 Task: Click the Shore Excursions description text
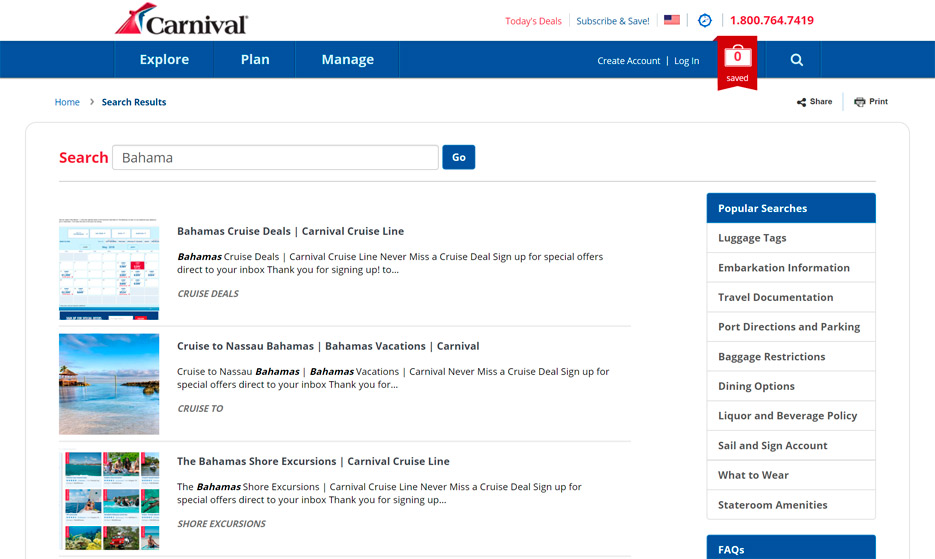[379, 493]
